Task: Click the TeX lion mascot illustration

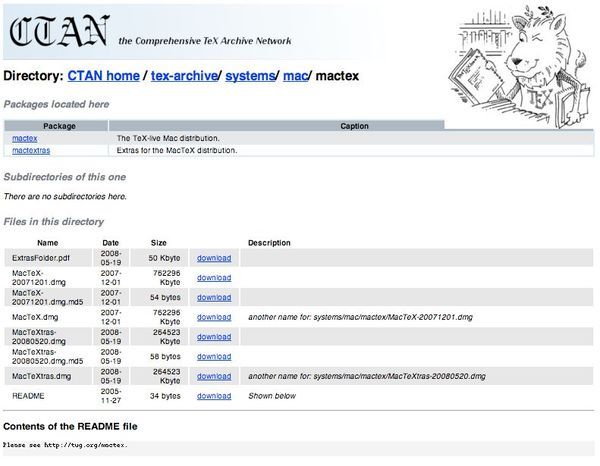Action: (520, 67)
